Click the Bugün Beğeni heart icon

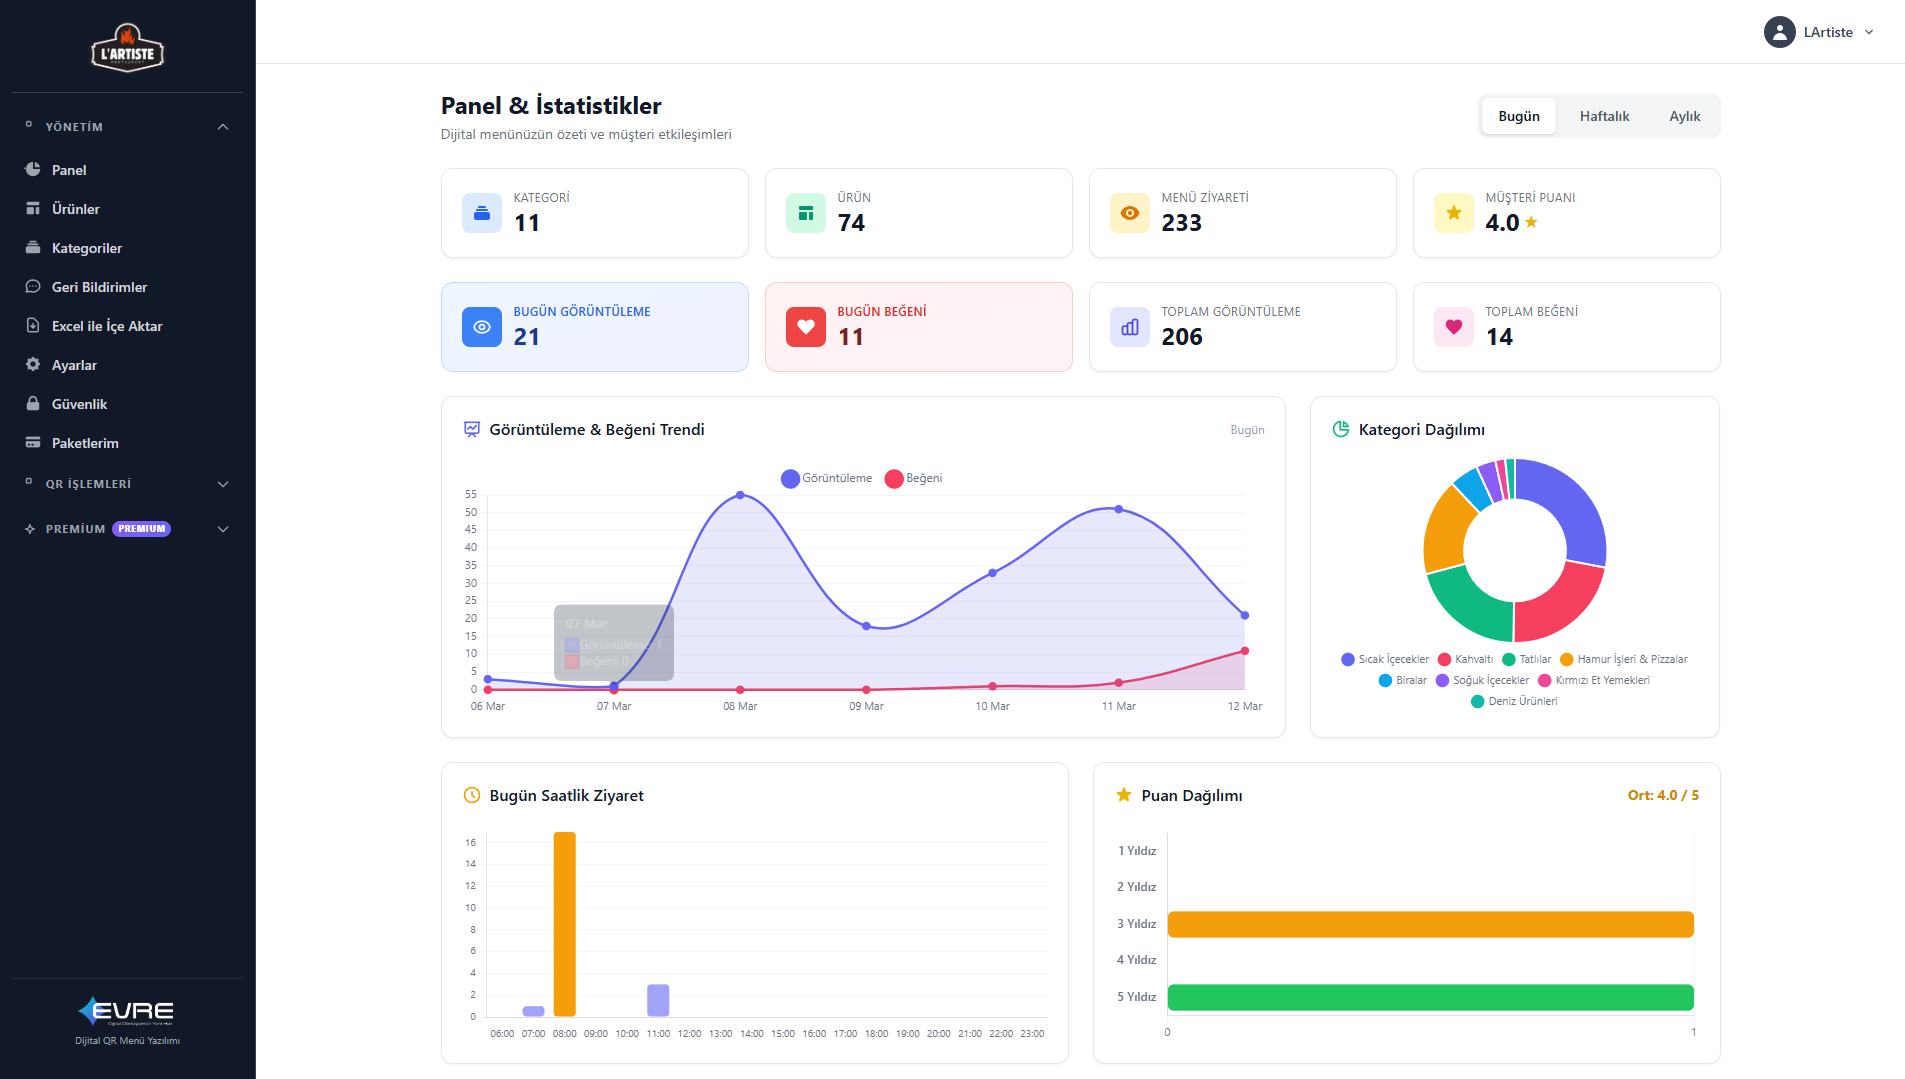click(x=806, y=327)
